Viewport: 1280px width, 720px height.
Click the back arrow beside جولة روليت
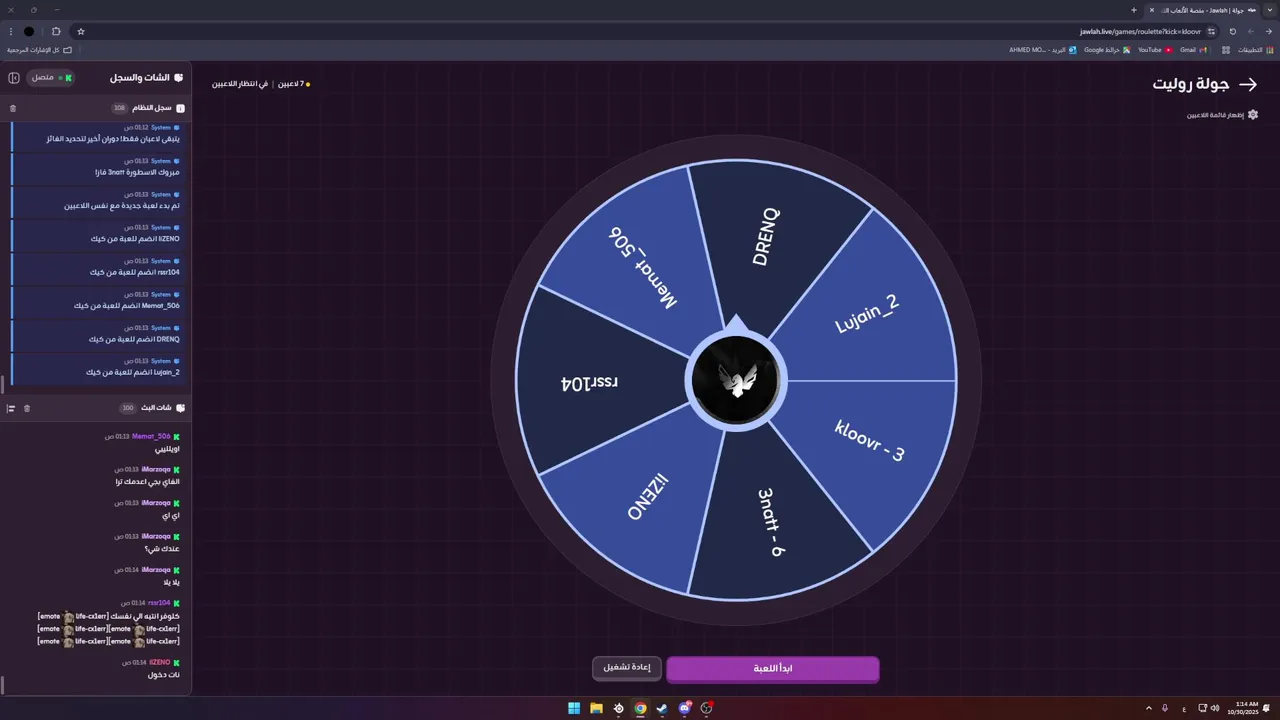(x=1247, y=85)
